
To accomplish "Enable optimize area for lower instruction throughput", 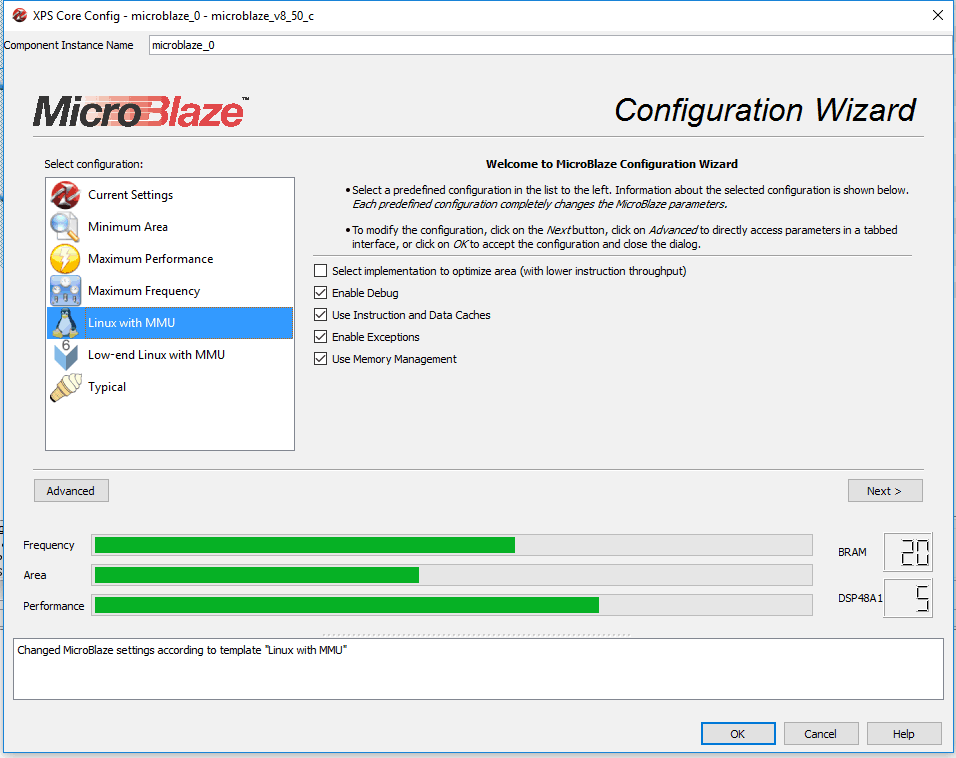I will [321, 270].
